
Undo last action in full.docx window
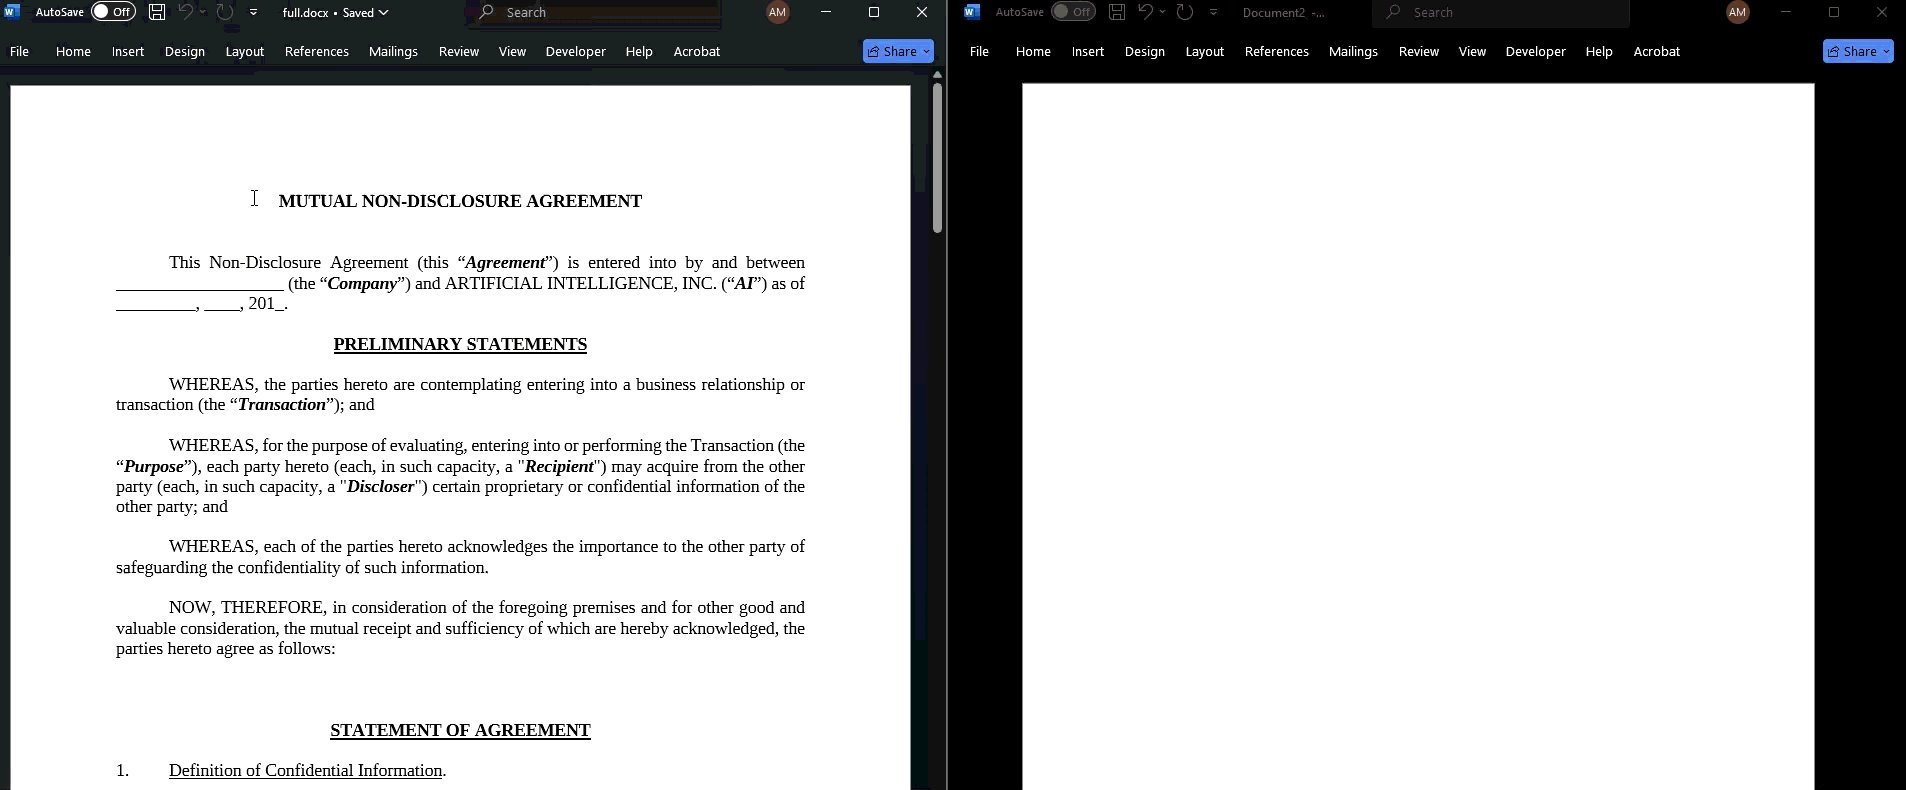(186, 12)
